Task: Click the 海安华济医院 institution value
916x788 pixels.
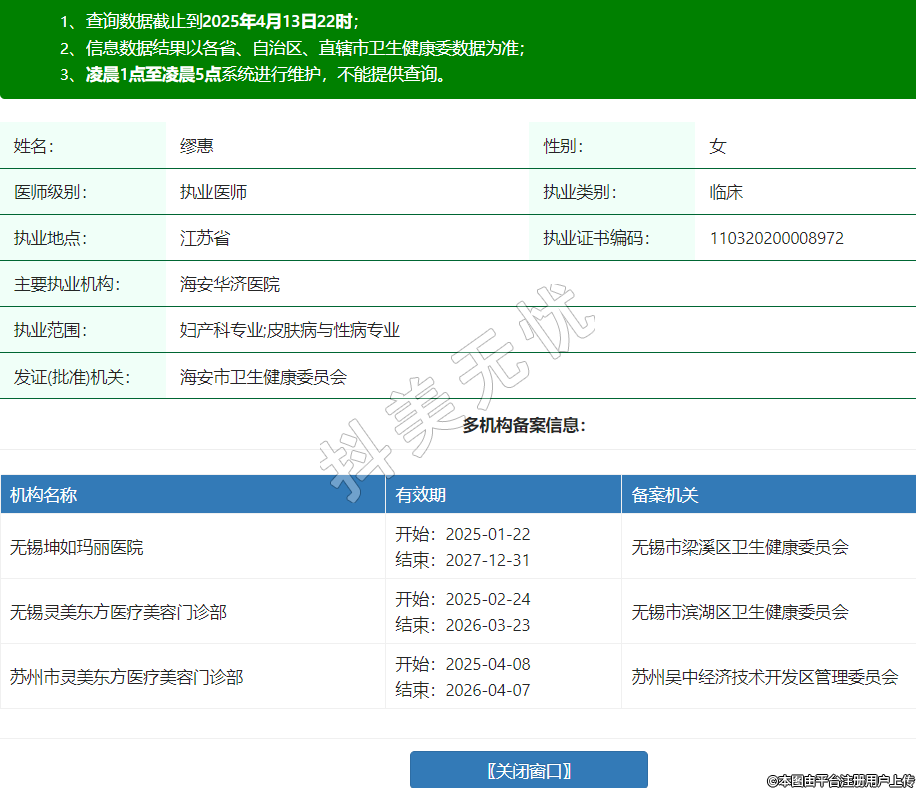Action: 230,284
